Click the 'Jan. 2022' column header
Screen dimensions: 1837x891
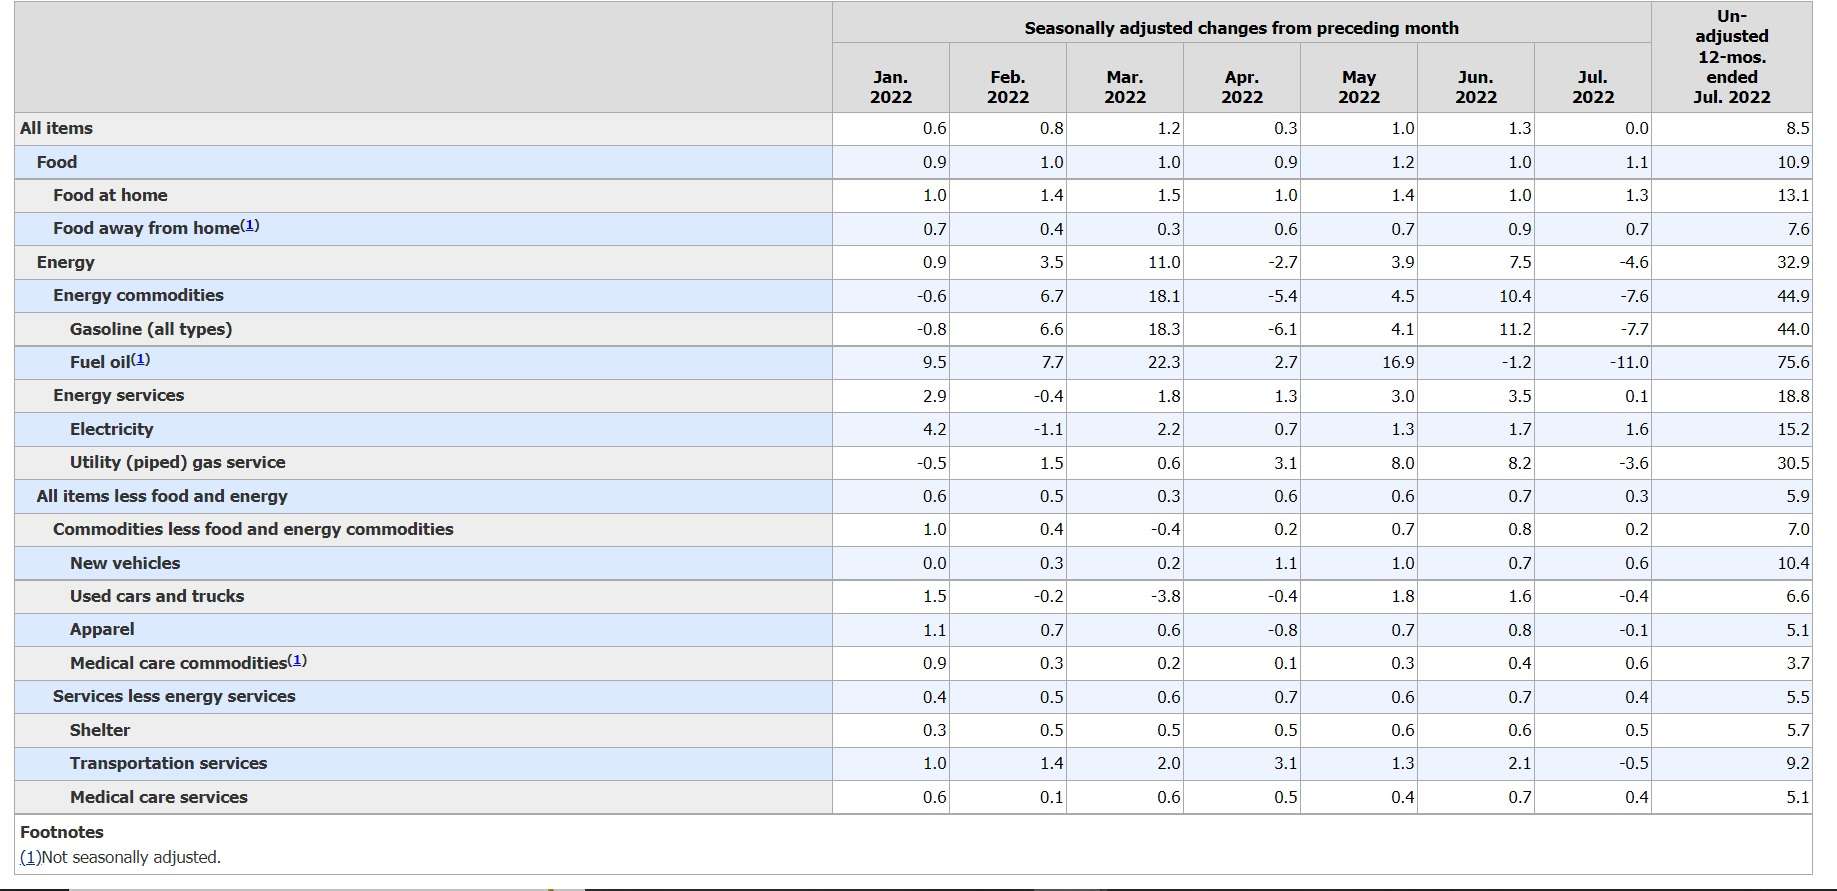coord(890,87)
